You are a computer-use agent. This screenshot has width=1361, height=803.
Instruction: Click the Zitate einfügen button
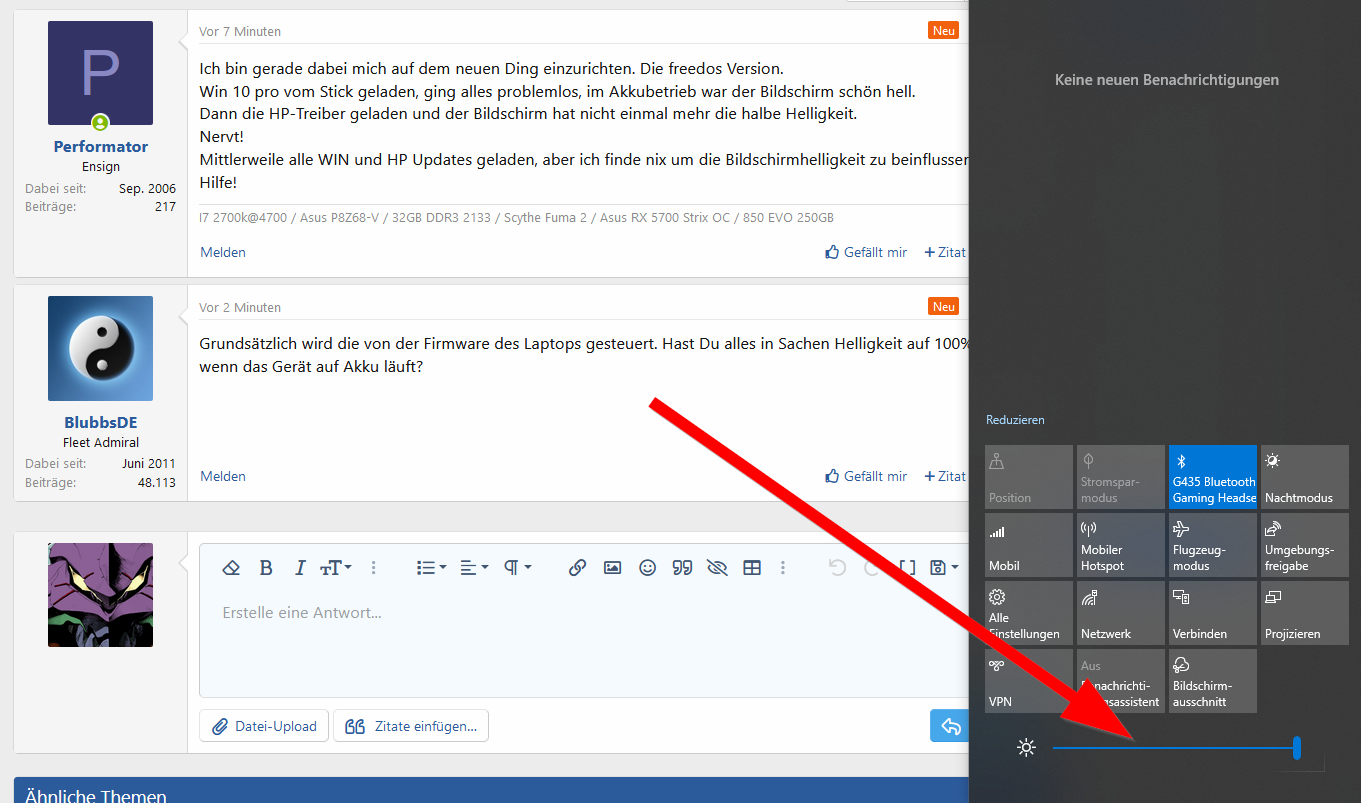[x=411, y=726]
